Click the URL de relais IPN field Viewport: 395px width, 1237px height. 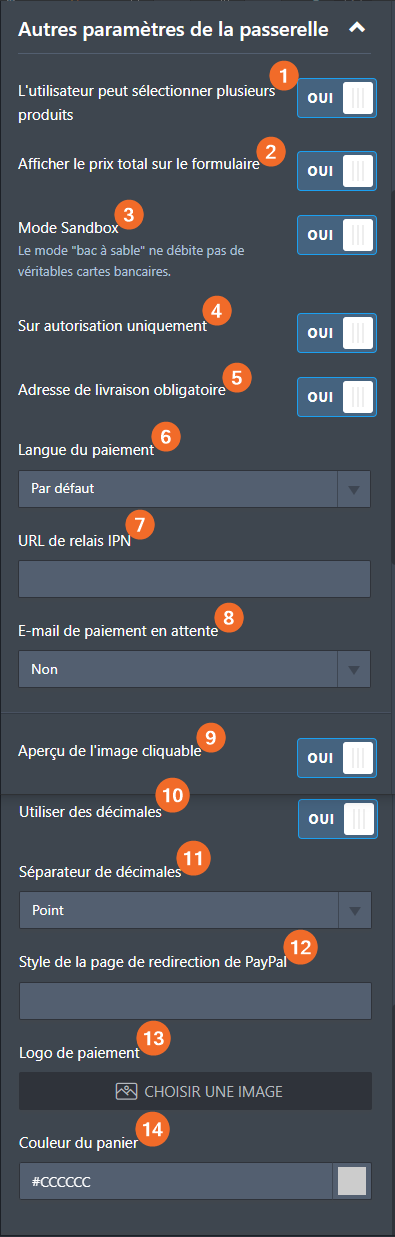pos(195,579)
